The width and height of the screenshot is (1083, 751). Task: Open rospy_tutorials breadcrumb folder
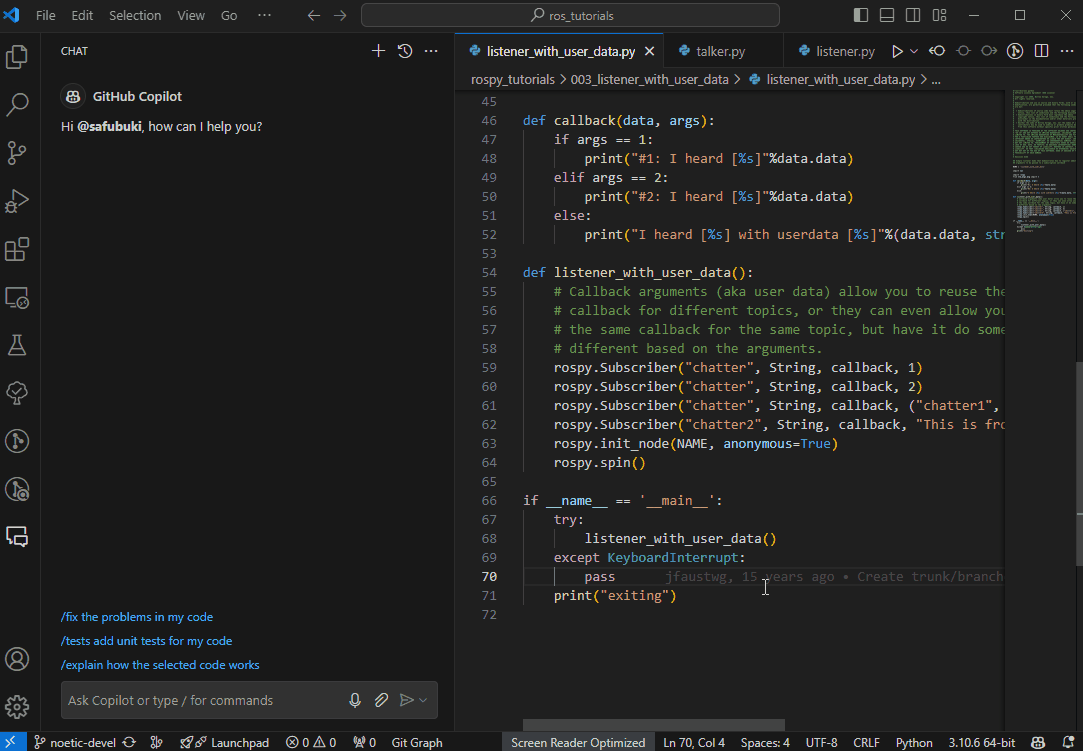[512, 80]
